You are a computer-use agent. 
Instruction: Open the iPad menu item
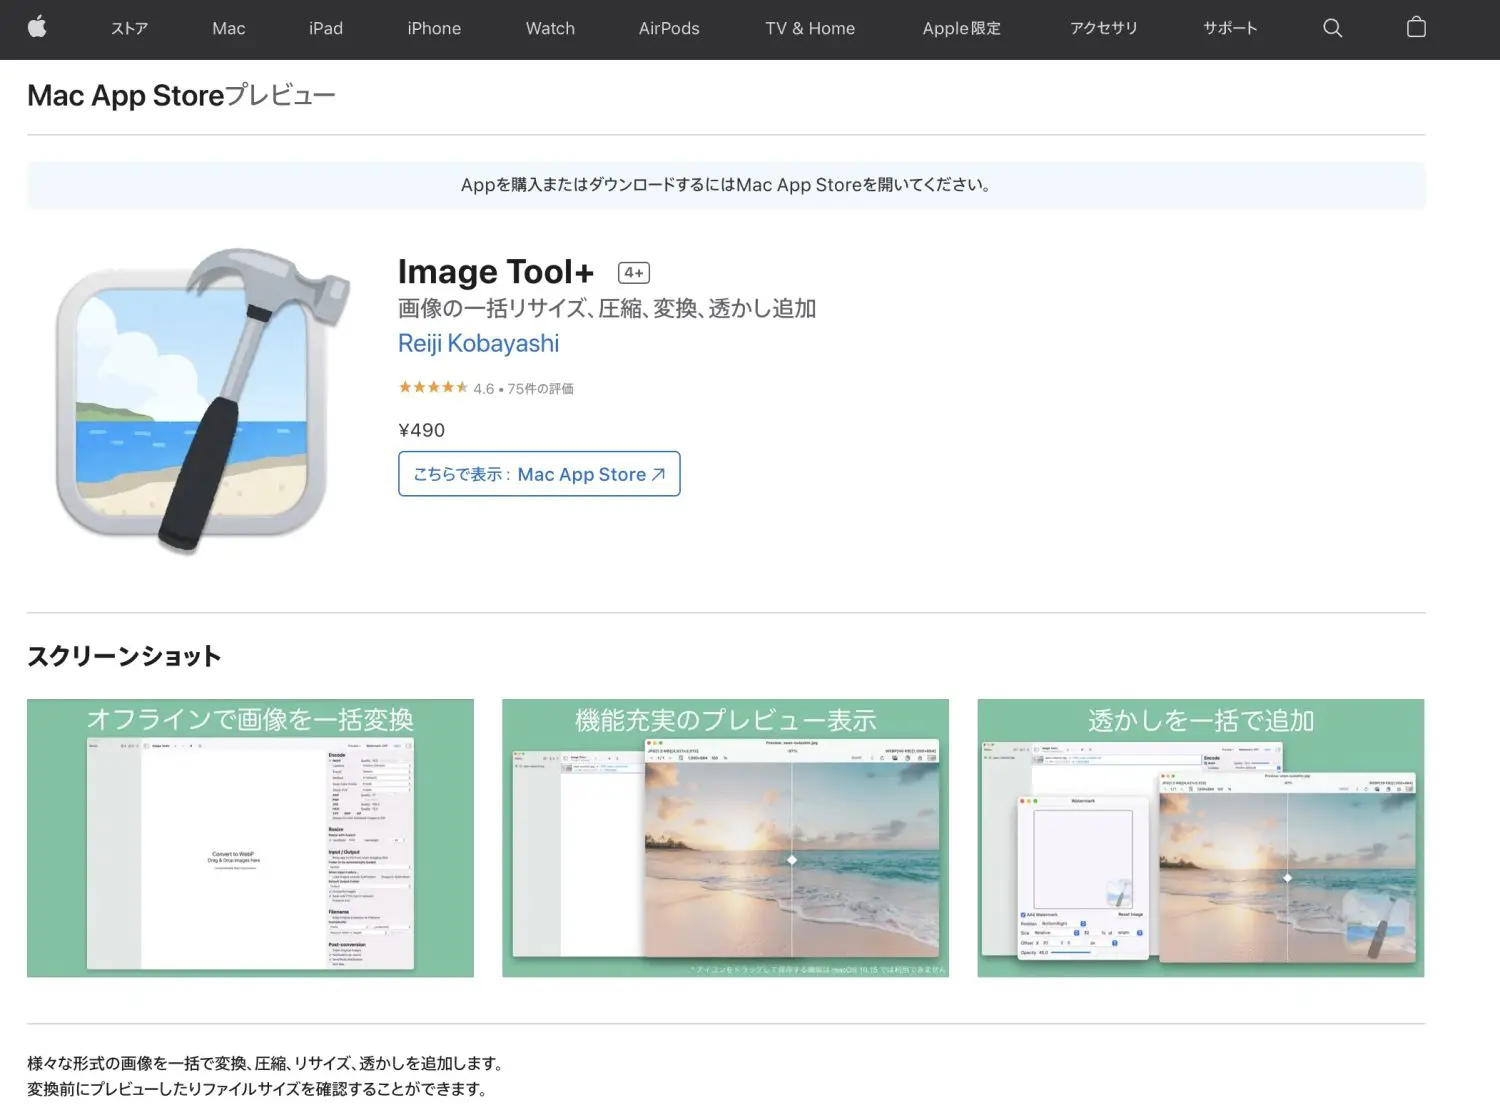click(x=326, y=28)
